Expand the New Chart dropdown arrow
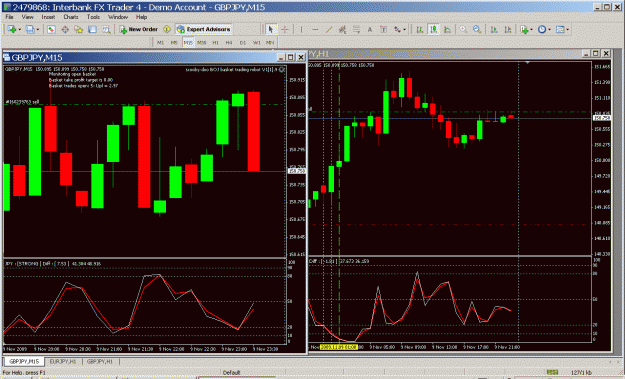The width and height of the screenshot is (625, 379). coord(20,29)
